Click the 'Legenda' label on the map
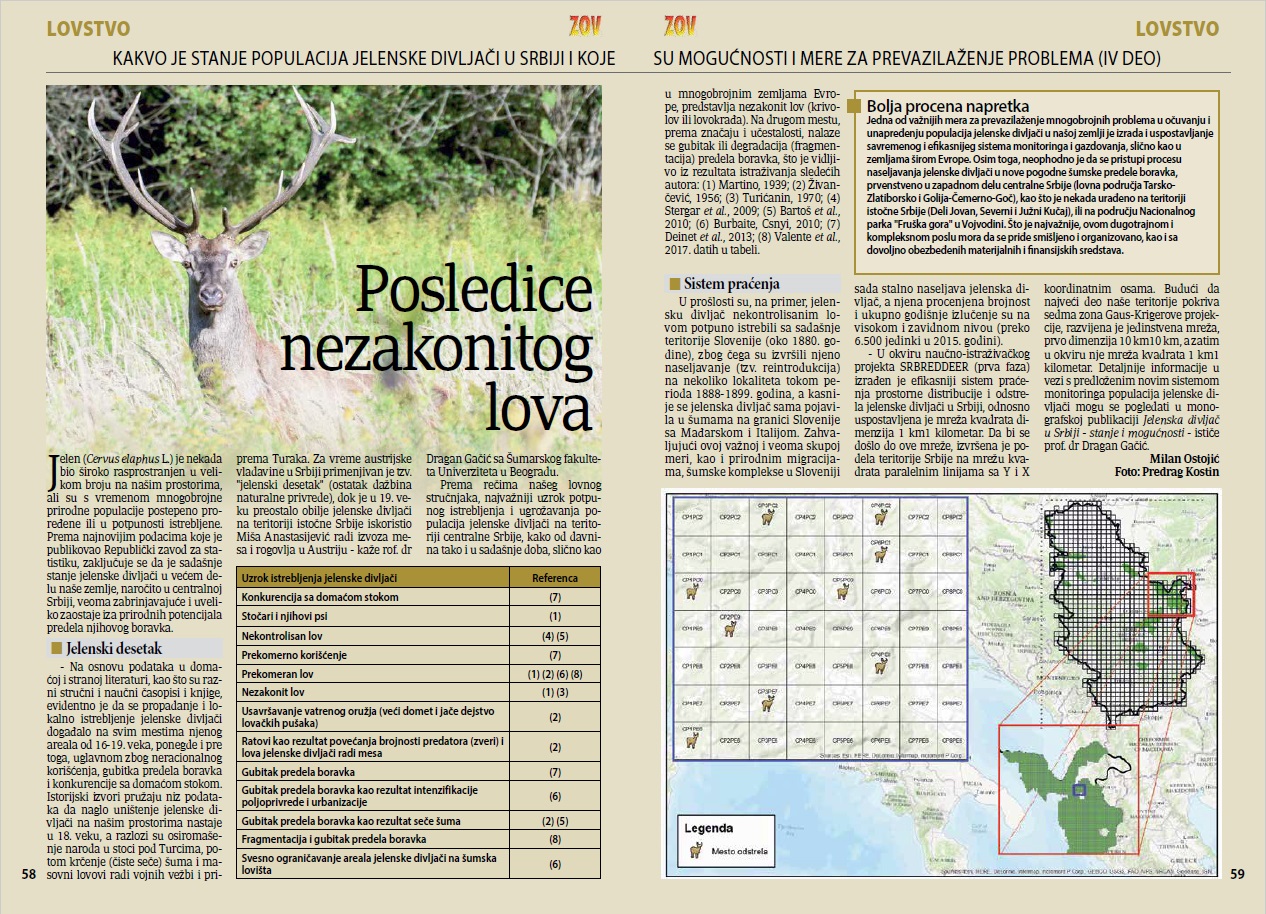 click(709, 828)
